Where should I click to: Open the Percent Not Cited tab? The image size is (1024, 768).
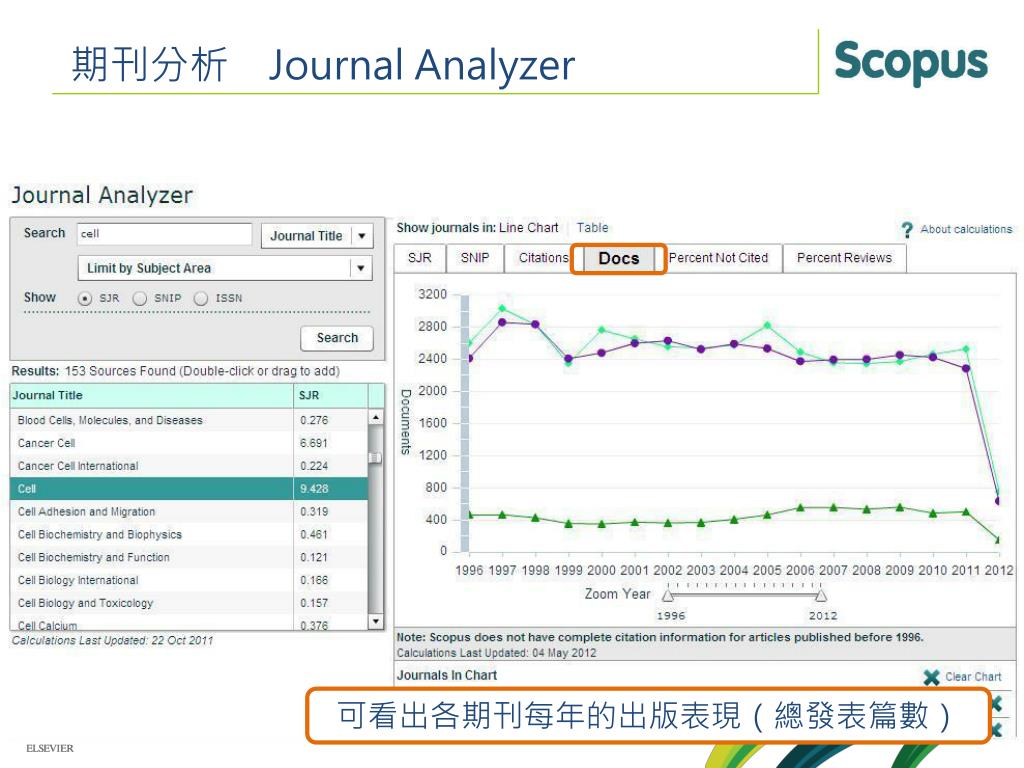[x=718, y=258]
